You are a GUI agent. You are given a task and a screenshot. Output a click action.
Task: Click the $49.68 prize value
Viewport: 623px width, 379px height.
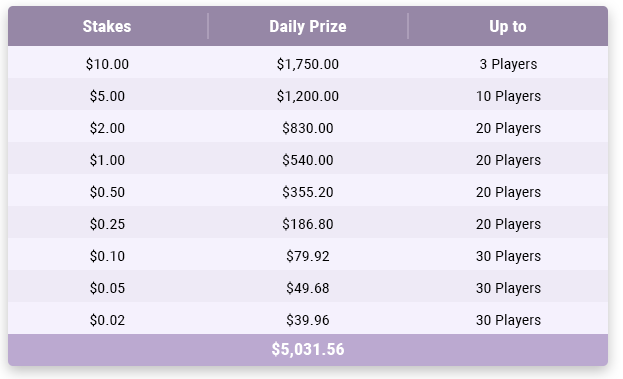coord(308,288)
